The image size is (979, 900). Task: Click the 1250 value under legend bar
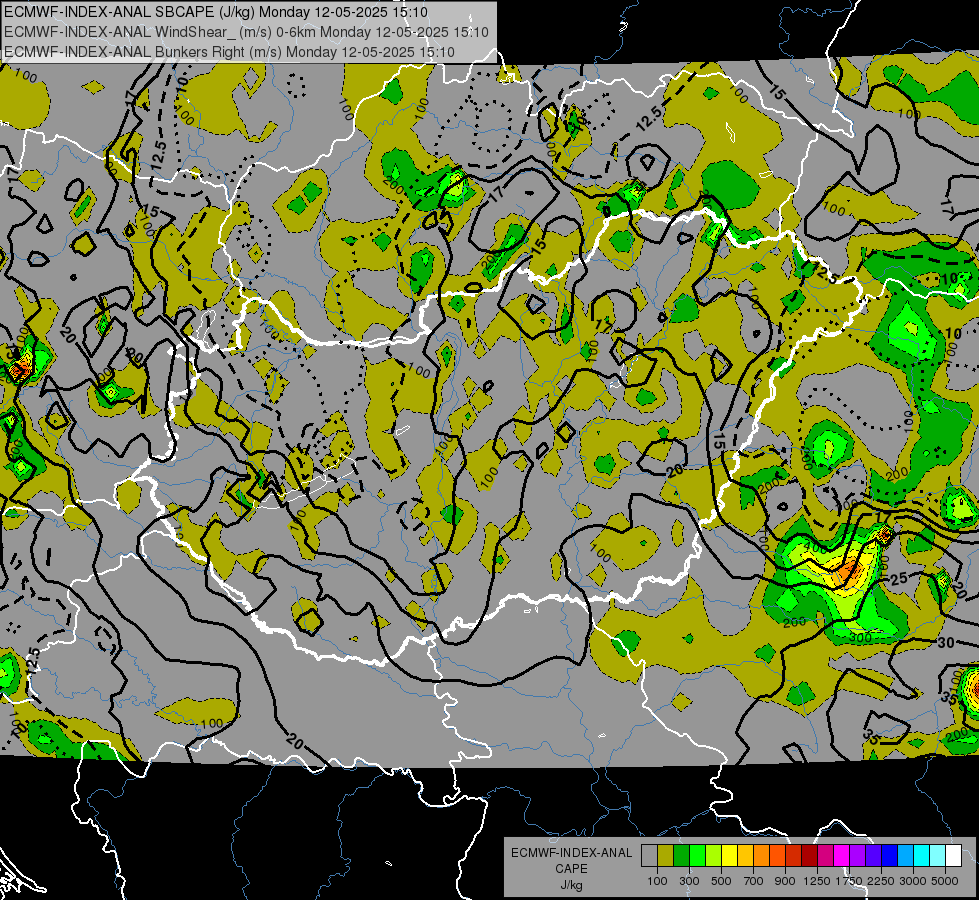coord(817,881)
